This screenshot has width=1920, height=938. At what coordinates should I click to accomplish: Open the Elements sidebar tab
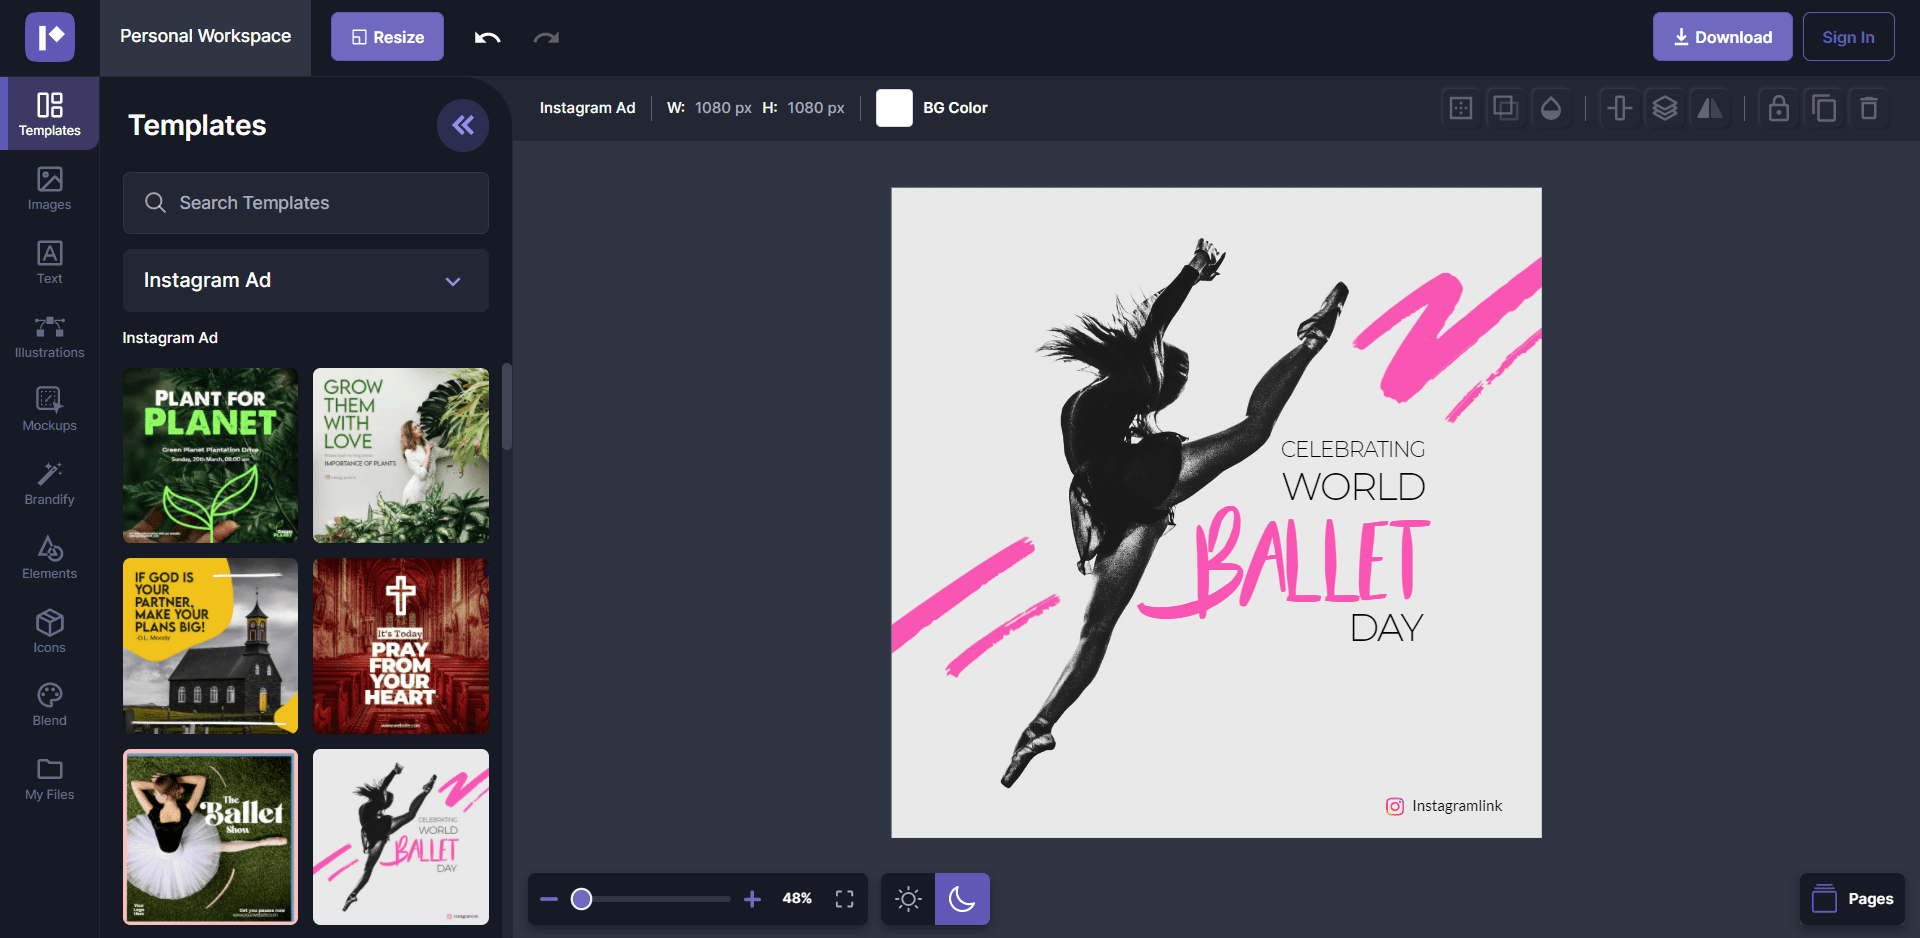49,557
